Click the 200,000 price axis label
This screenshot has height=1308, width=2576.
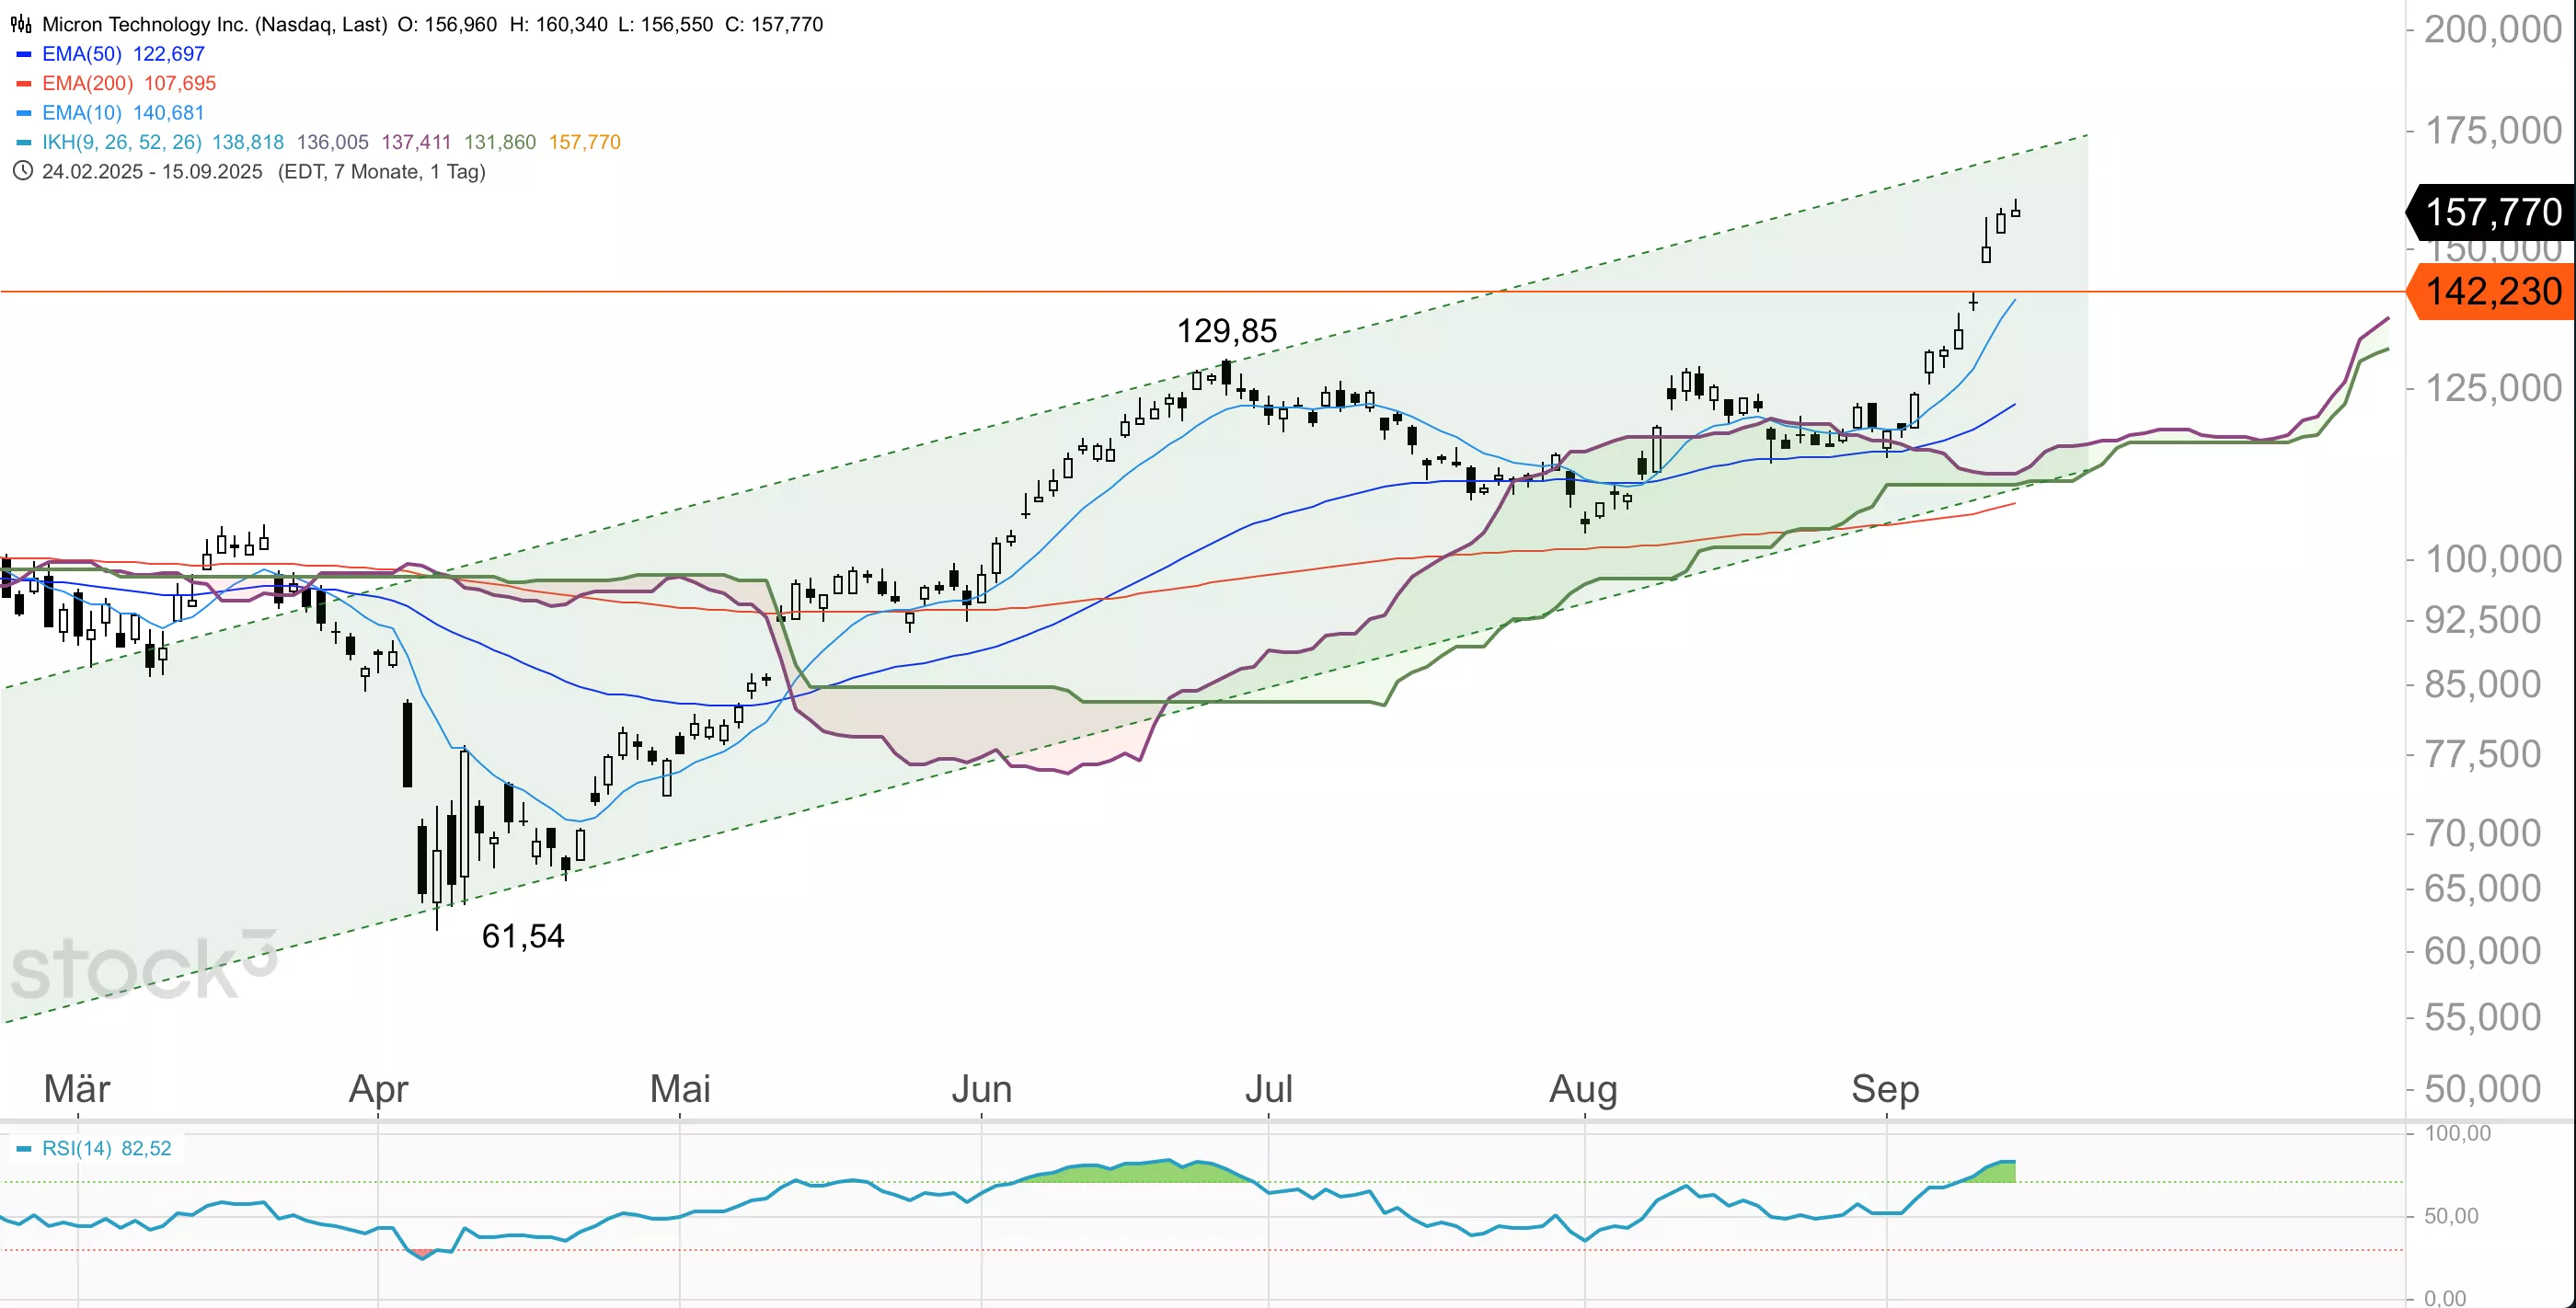2493,29
